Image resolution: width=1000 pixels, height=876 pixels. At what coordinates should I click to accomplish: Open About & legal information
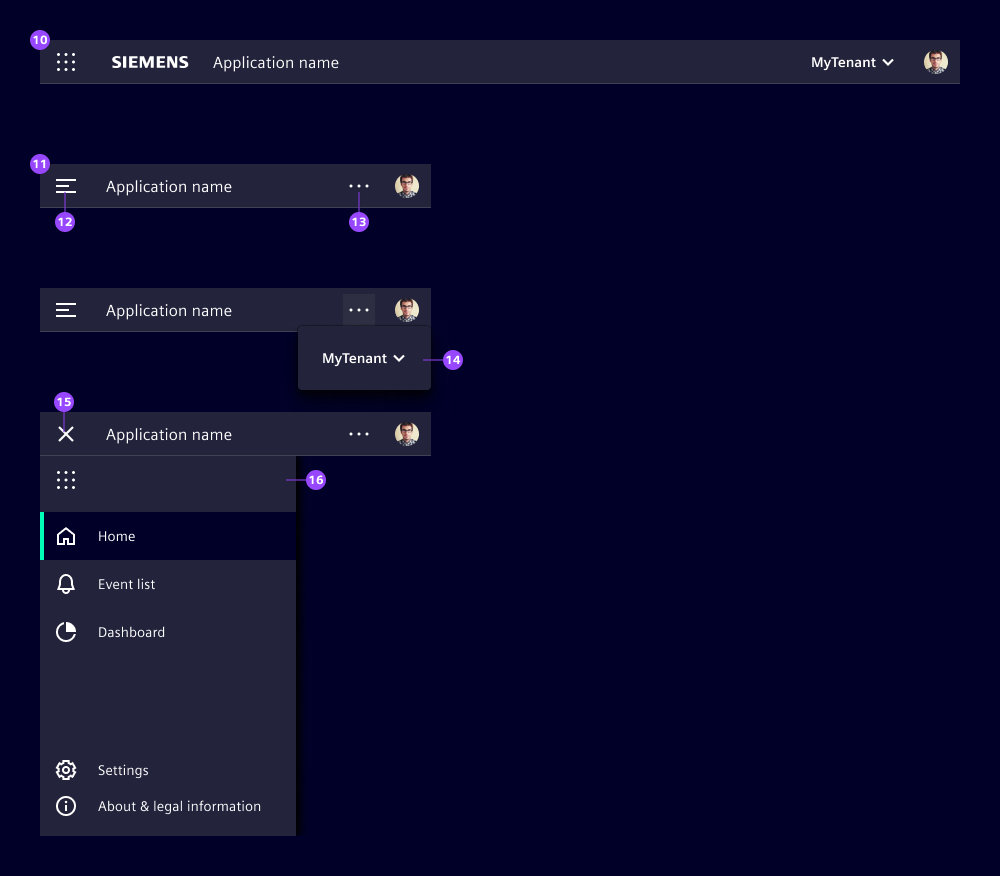[179, 806]
